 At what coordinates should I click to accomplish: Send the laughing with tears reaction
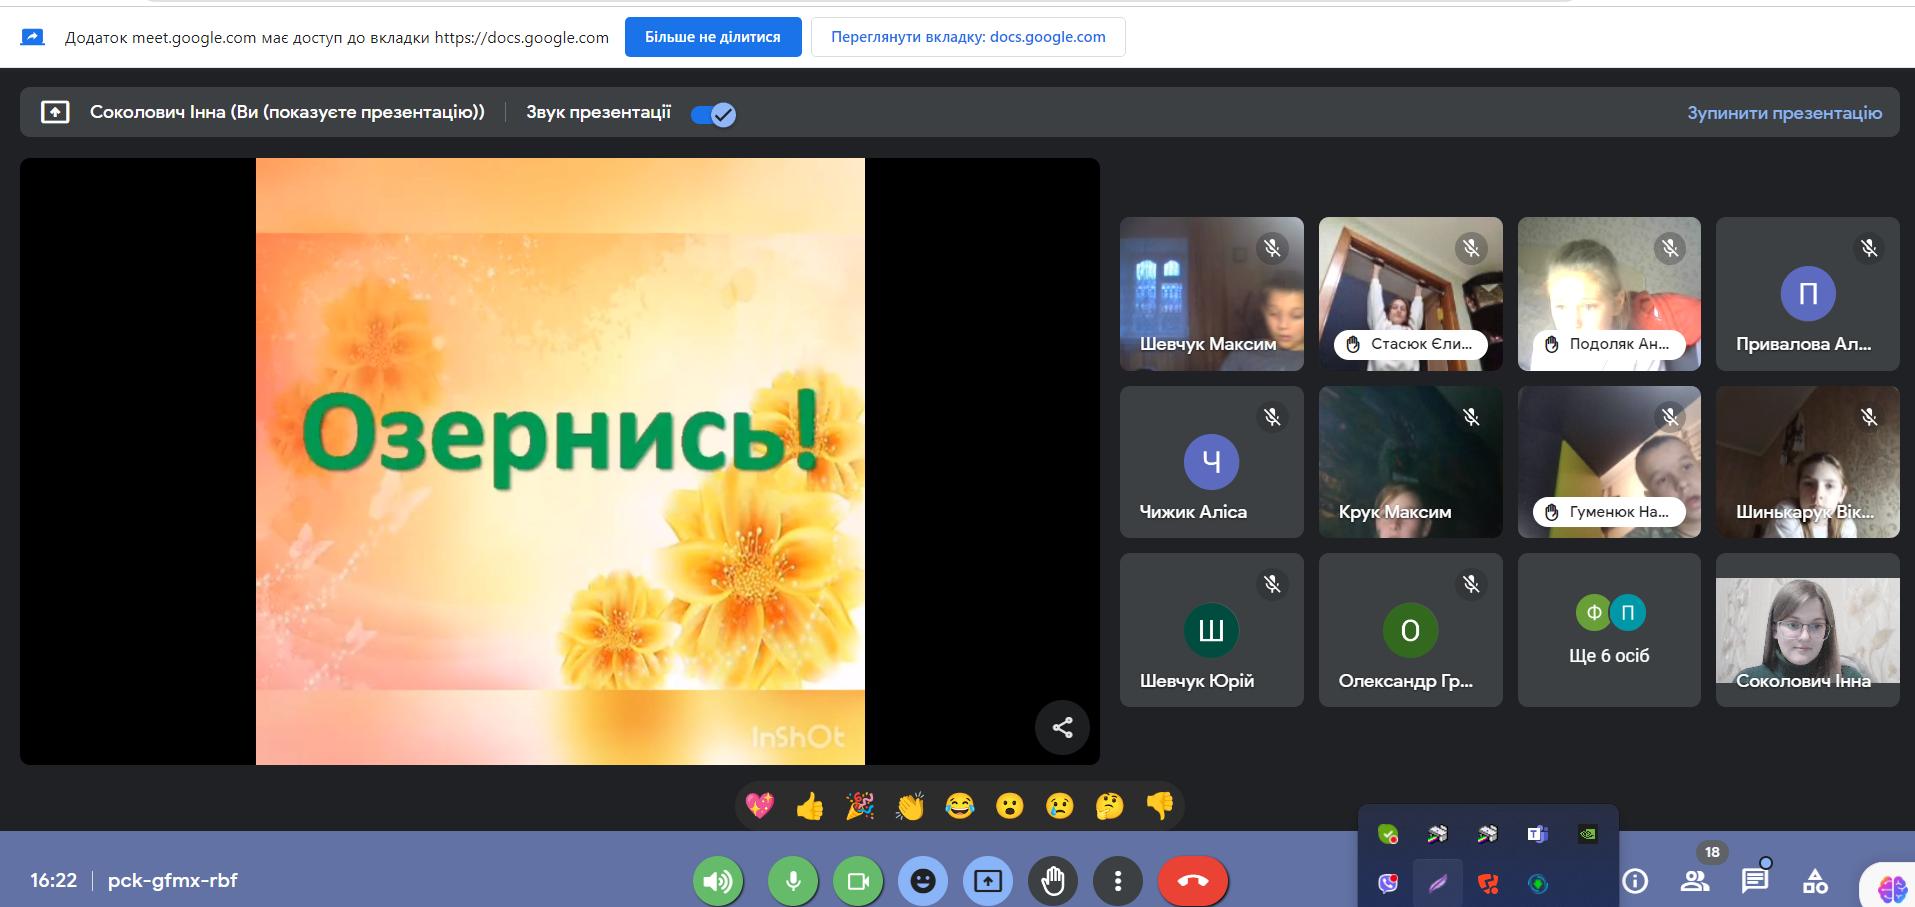point(960,805)
